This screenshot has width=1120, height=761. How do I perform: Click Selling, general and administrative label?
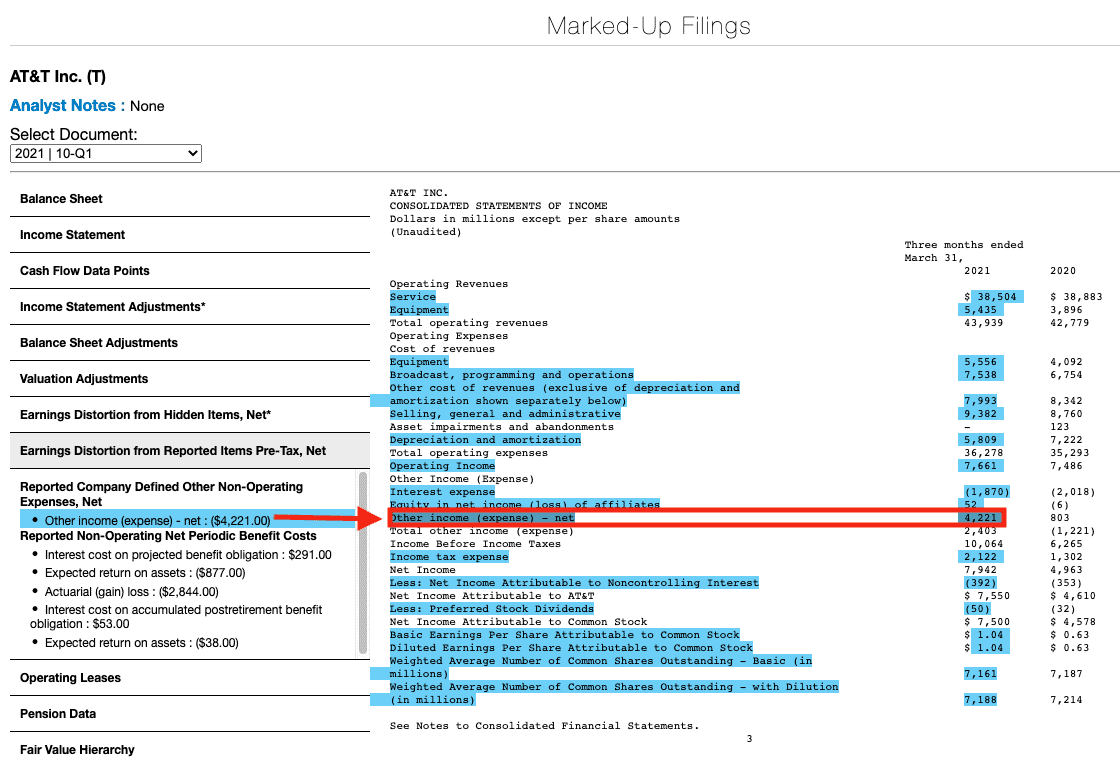[x=505, y=414]
